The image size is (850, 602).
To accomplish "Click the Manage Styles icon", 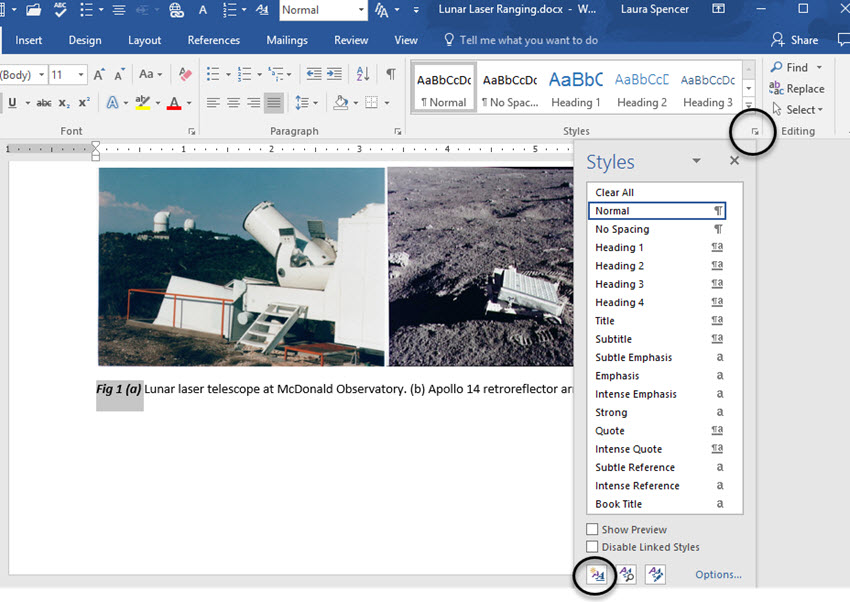I will click(x=655, y=575).
